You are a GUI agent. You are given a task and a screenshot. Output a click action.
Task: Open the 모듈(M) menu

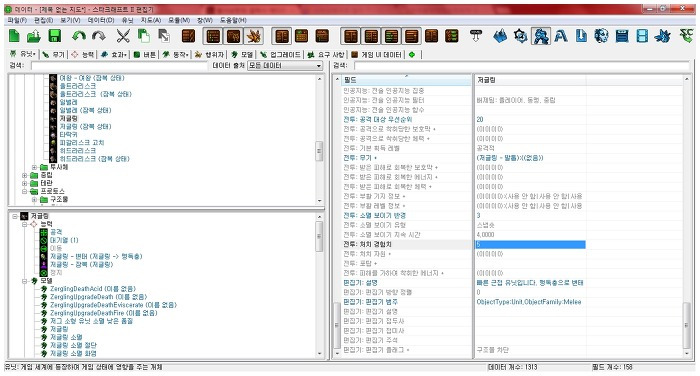coord(179,20)
